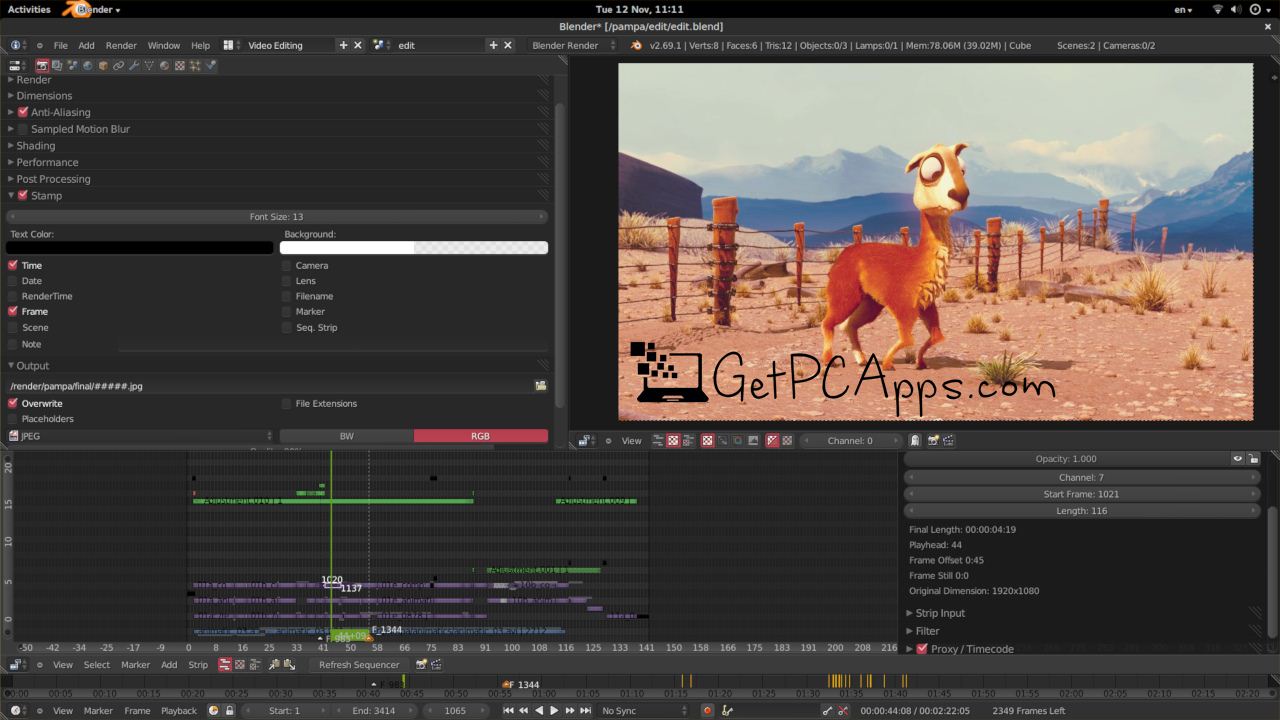Open the Object properties cube tab
The height and width of the screenshot is (720, 1280).
coord(103,65)
